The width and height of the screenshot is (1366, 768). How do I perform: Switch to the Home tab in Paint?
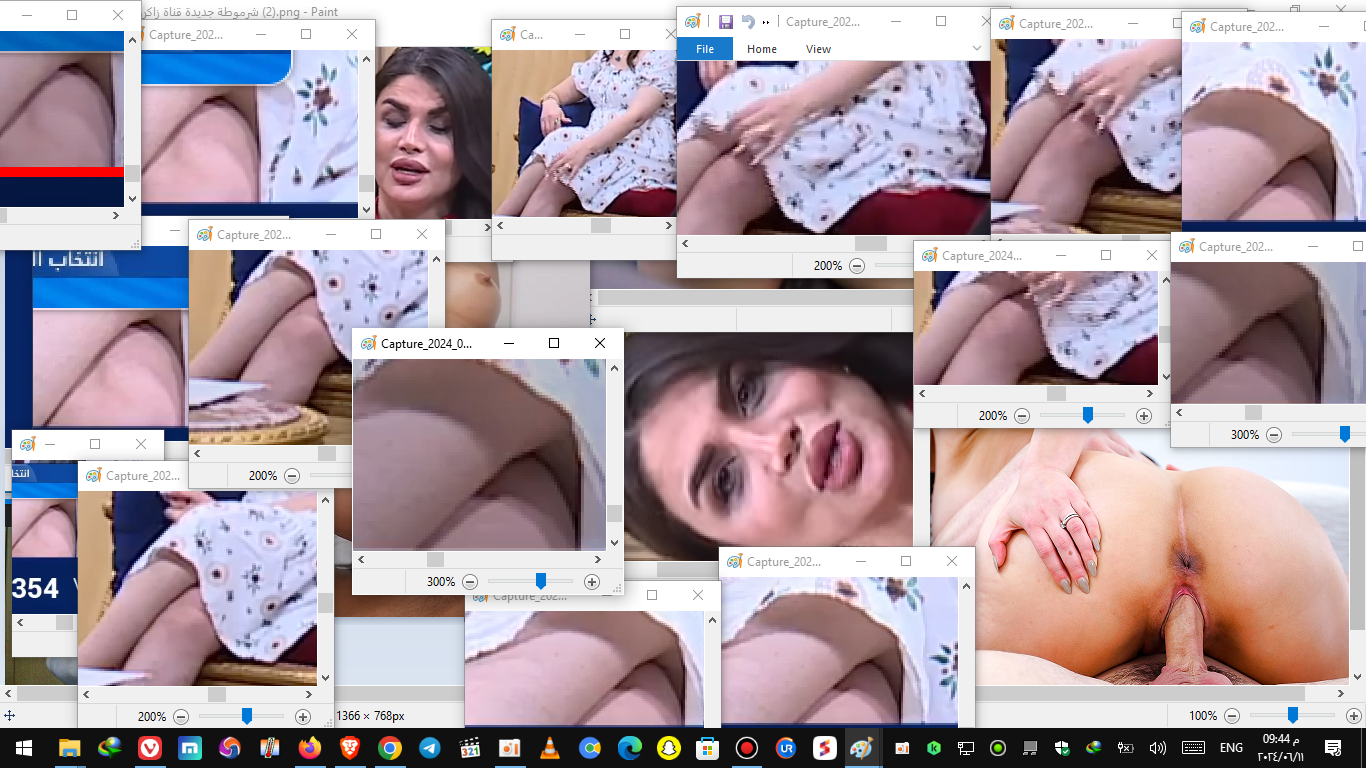[x=762, y=48]
